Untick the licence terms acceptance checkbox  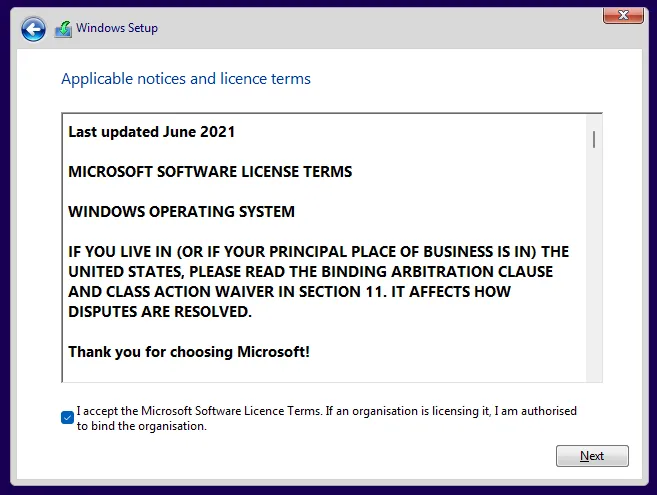67,418
